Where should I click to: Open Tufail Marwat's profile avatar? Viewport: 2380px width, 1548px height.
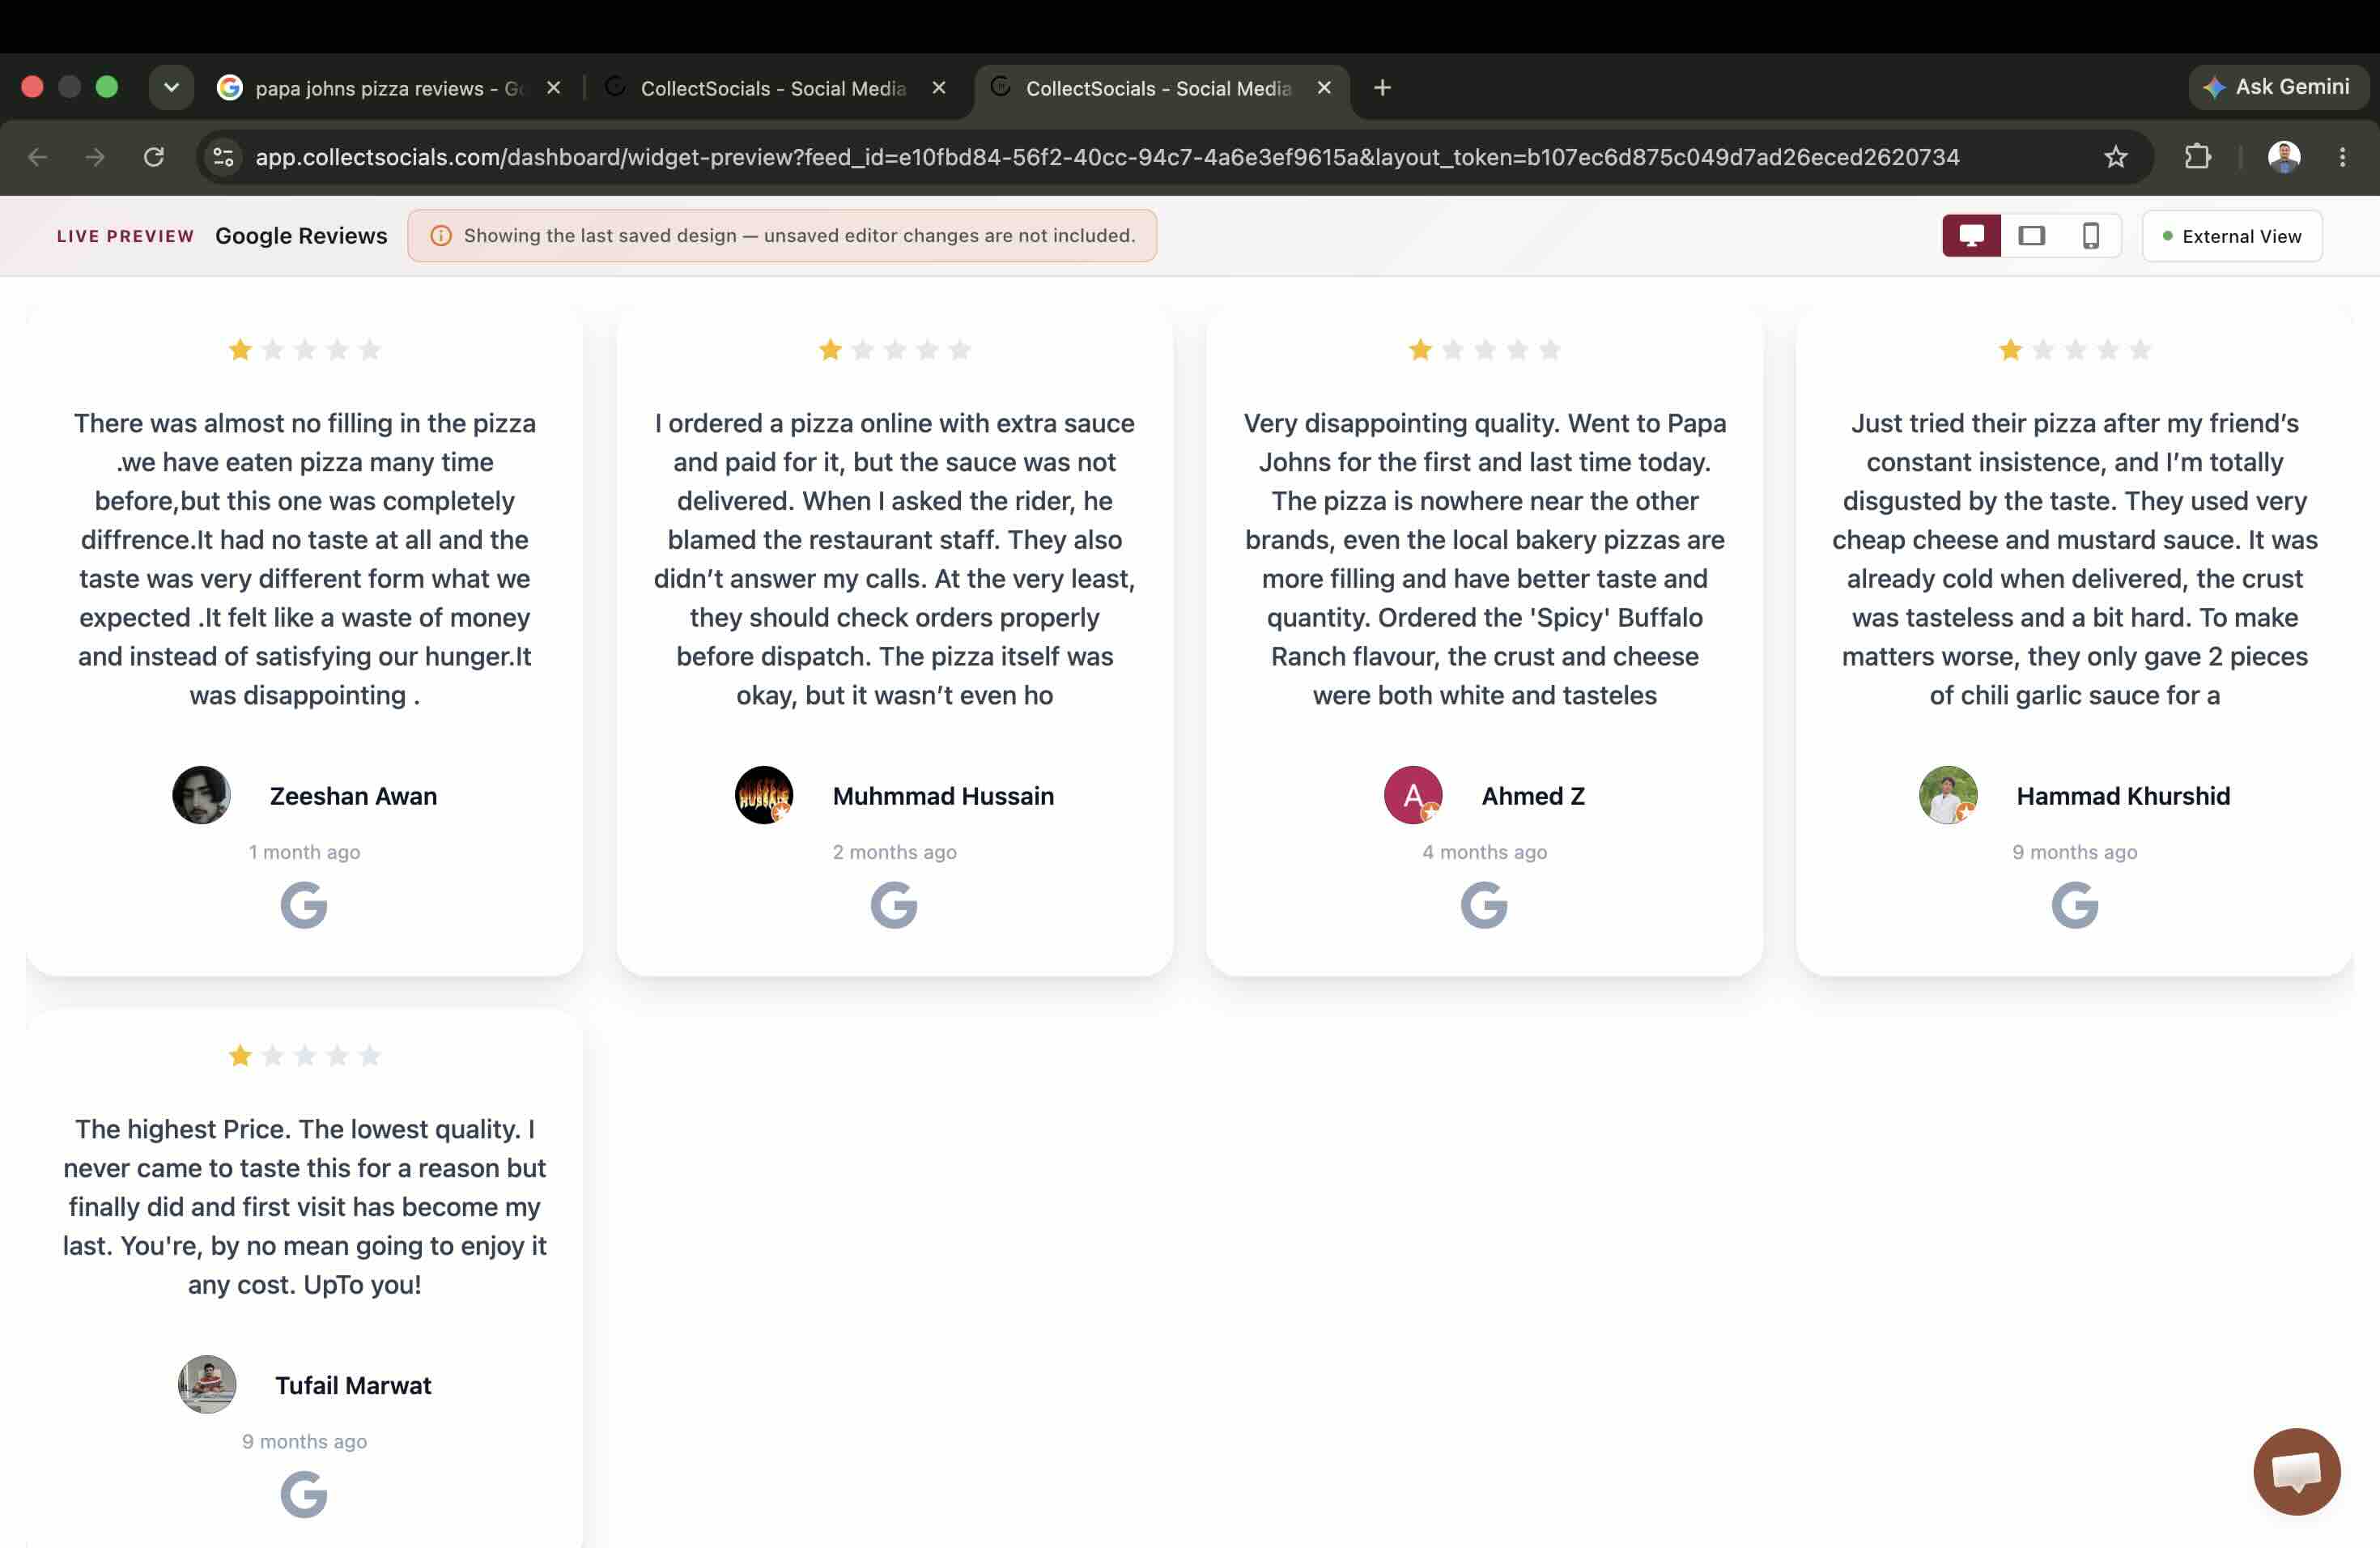click(x=207, y=1384)
